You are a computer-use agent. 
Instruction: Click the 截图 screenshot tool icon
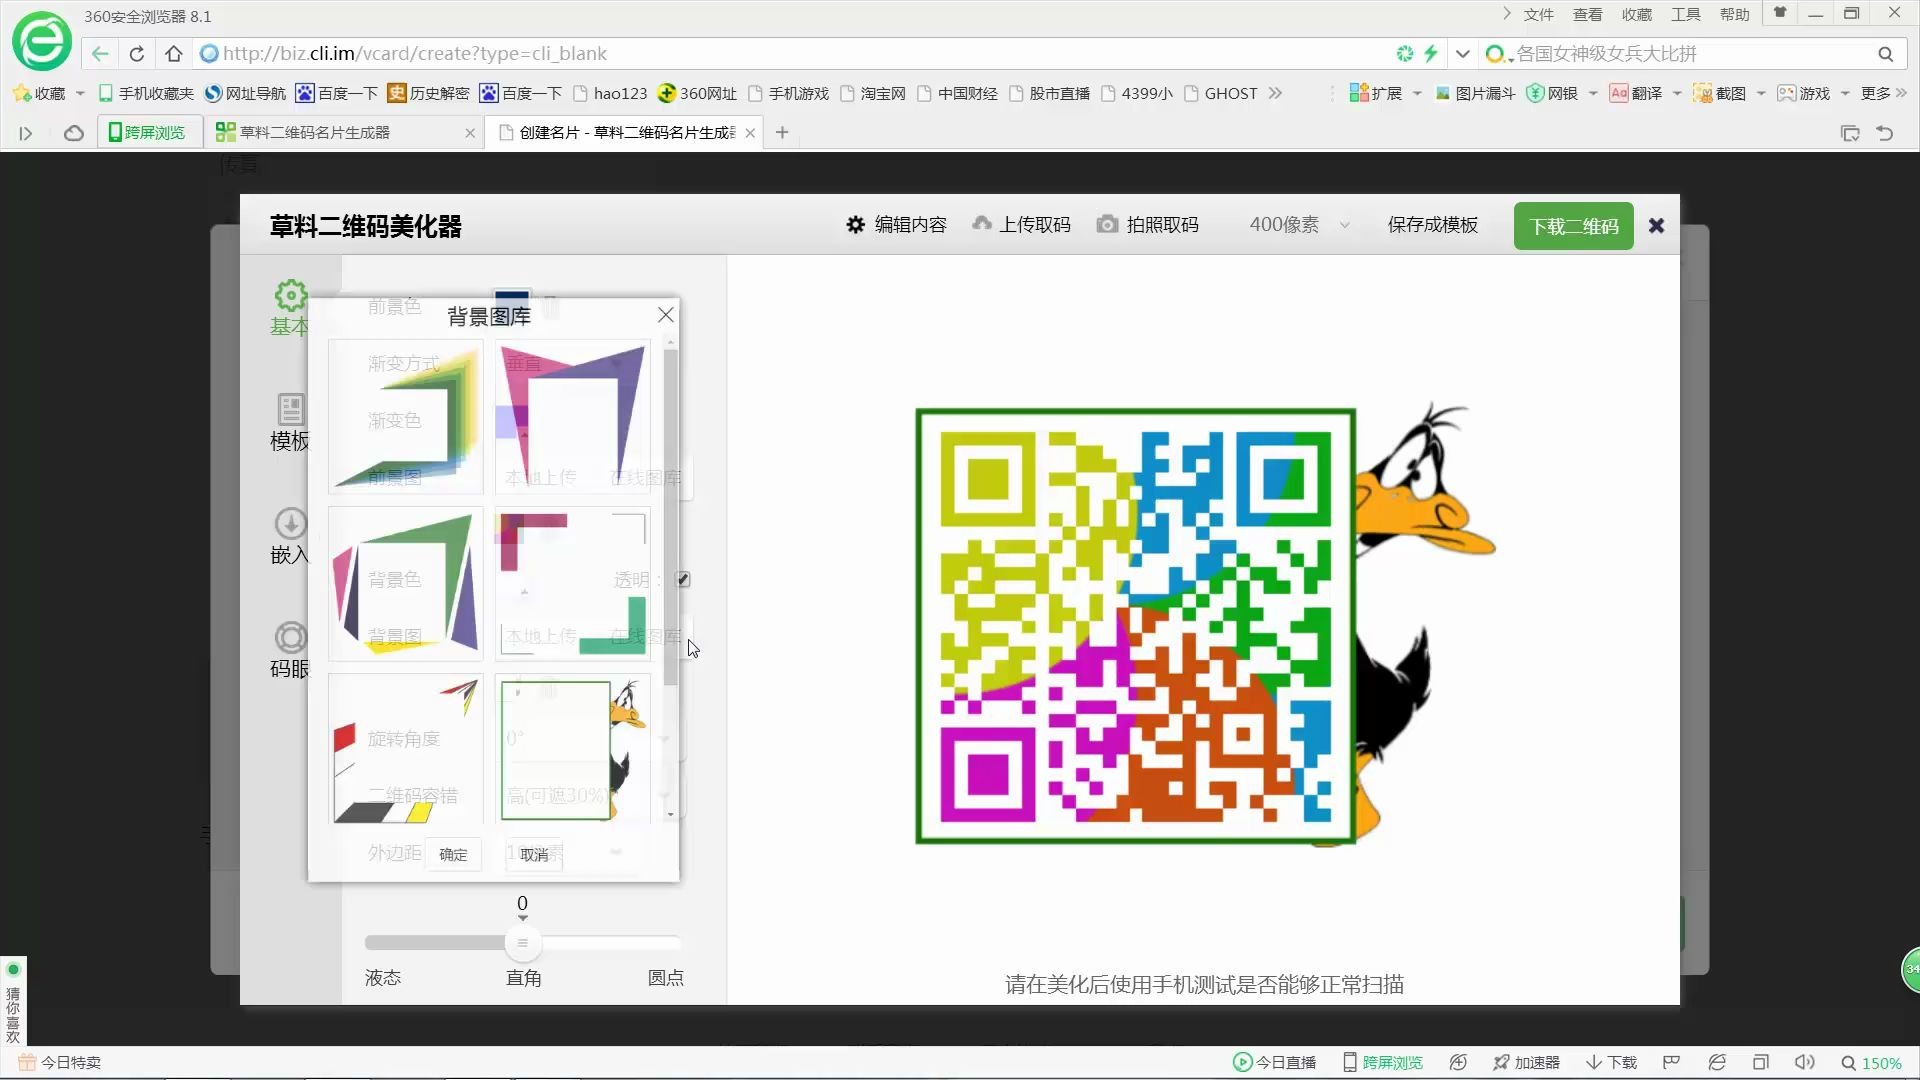point(1702,93)
